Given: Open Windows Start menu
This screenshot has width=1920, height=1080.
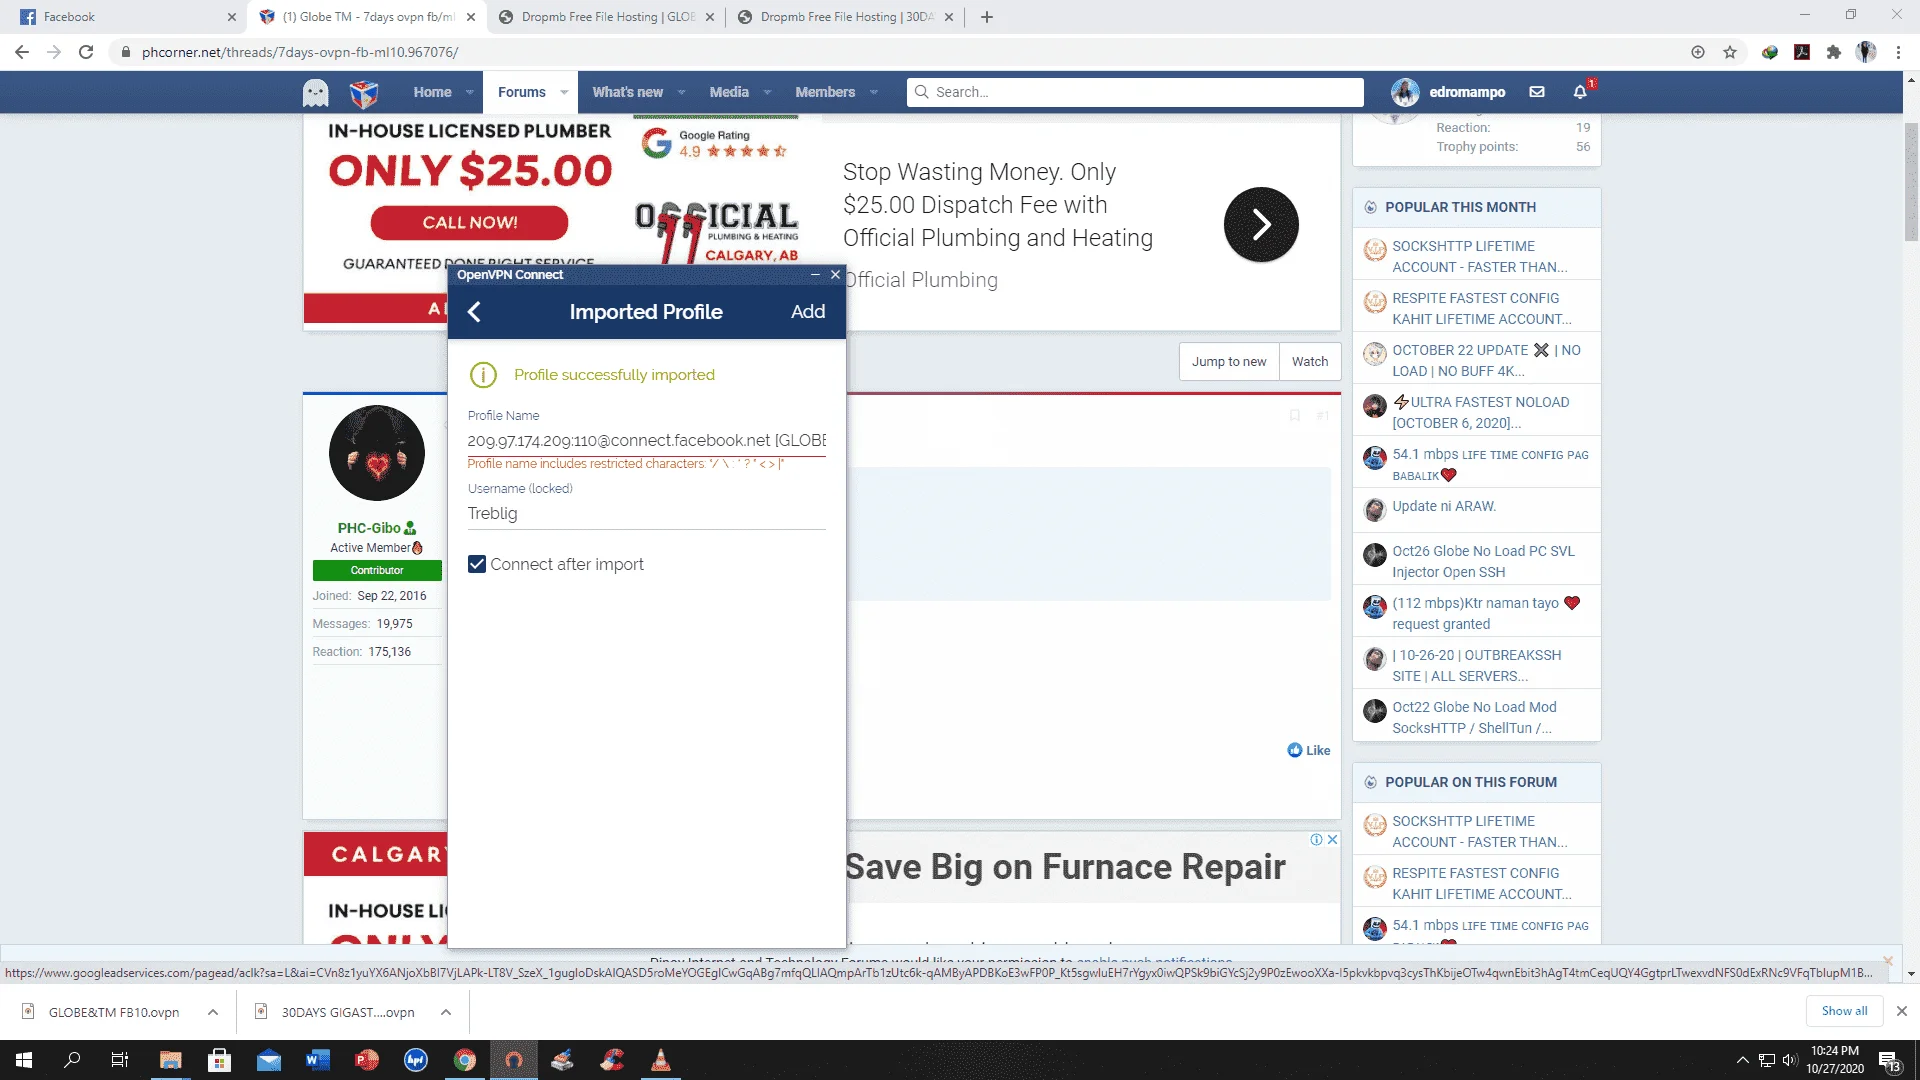Looking at the screenshot, I should pos(24,1060).
